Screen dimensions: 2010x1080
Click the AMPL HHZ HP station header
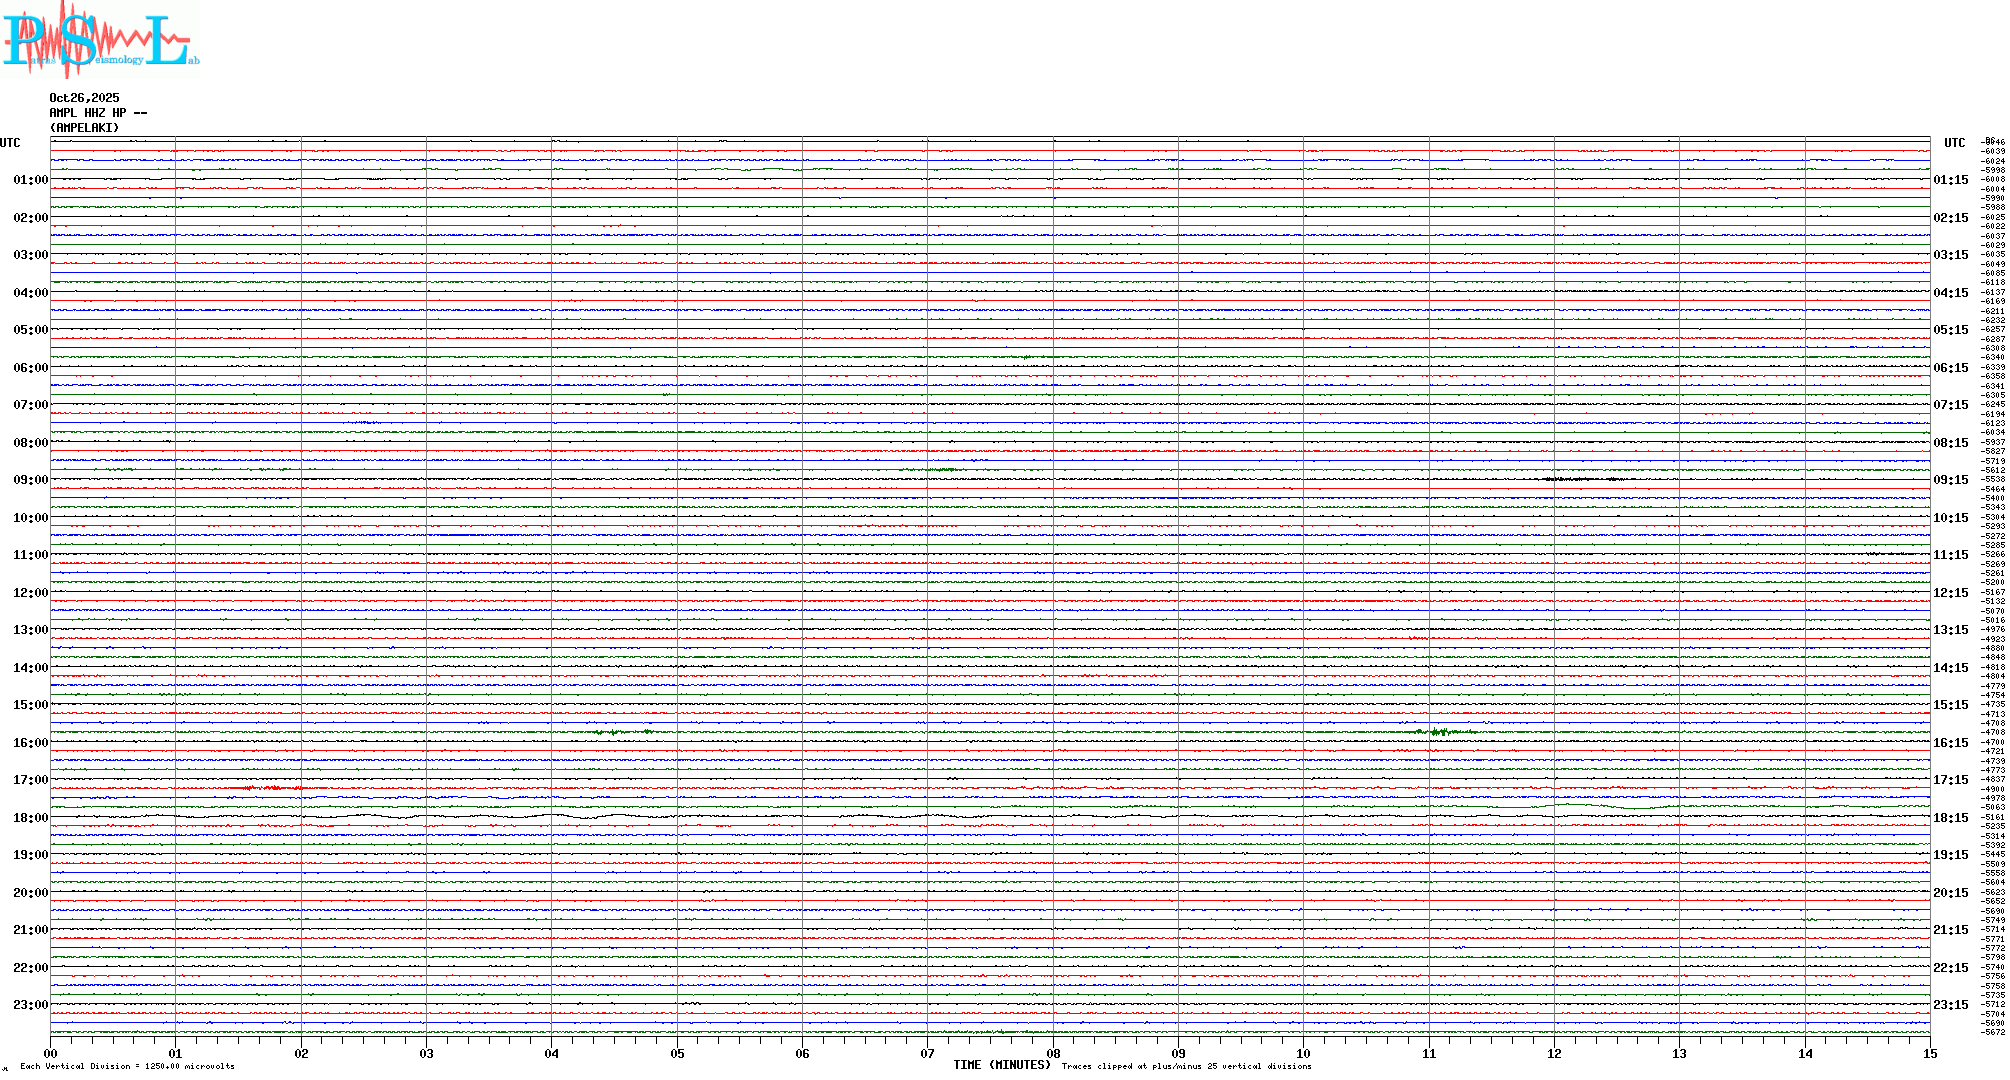click(x=98, y=113)
